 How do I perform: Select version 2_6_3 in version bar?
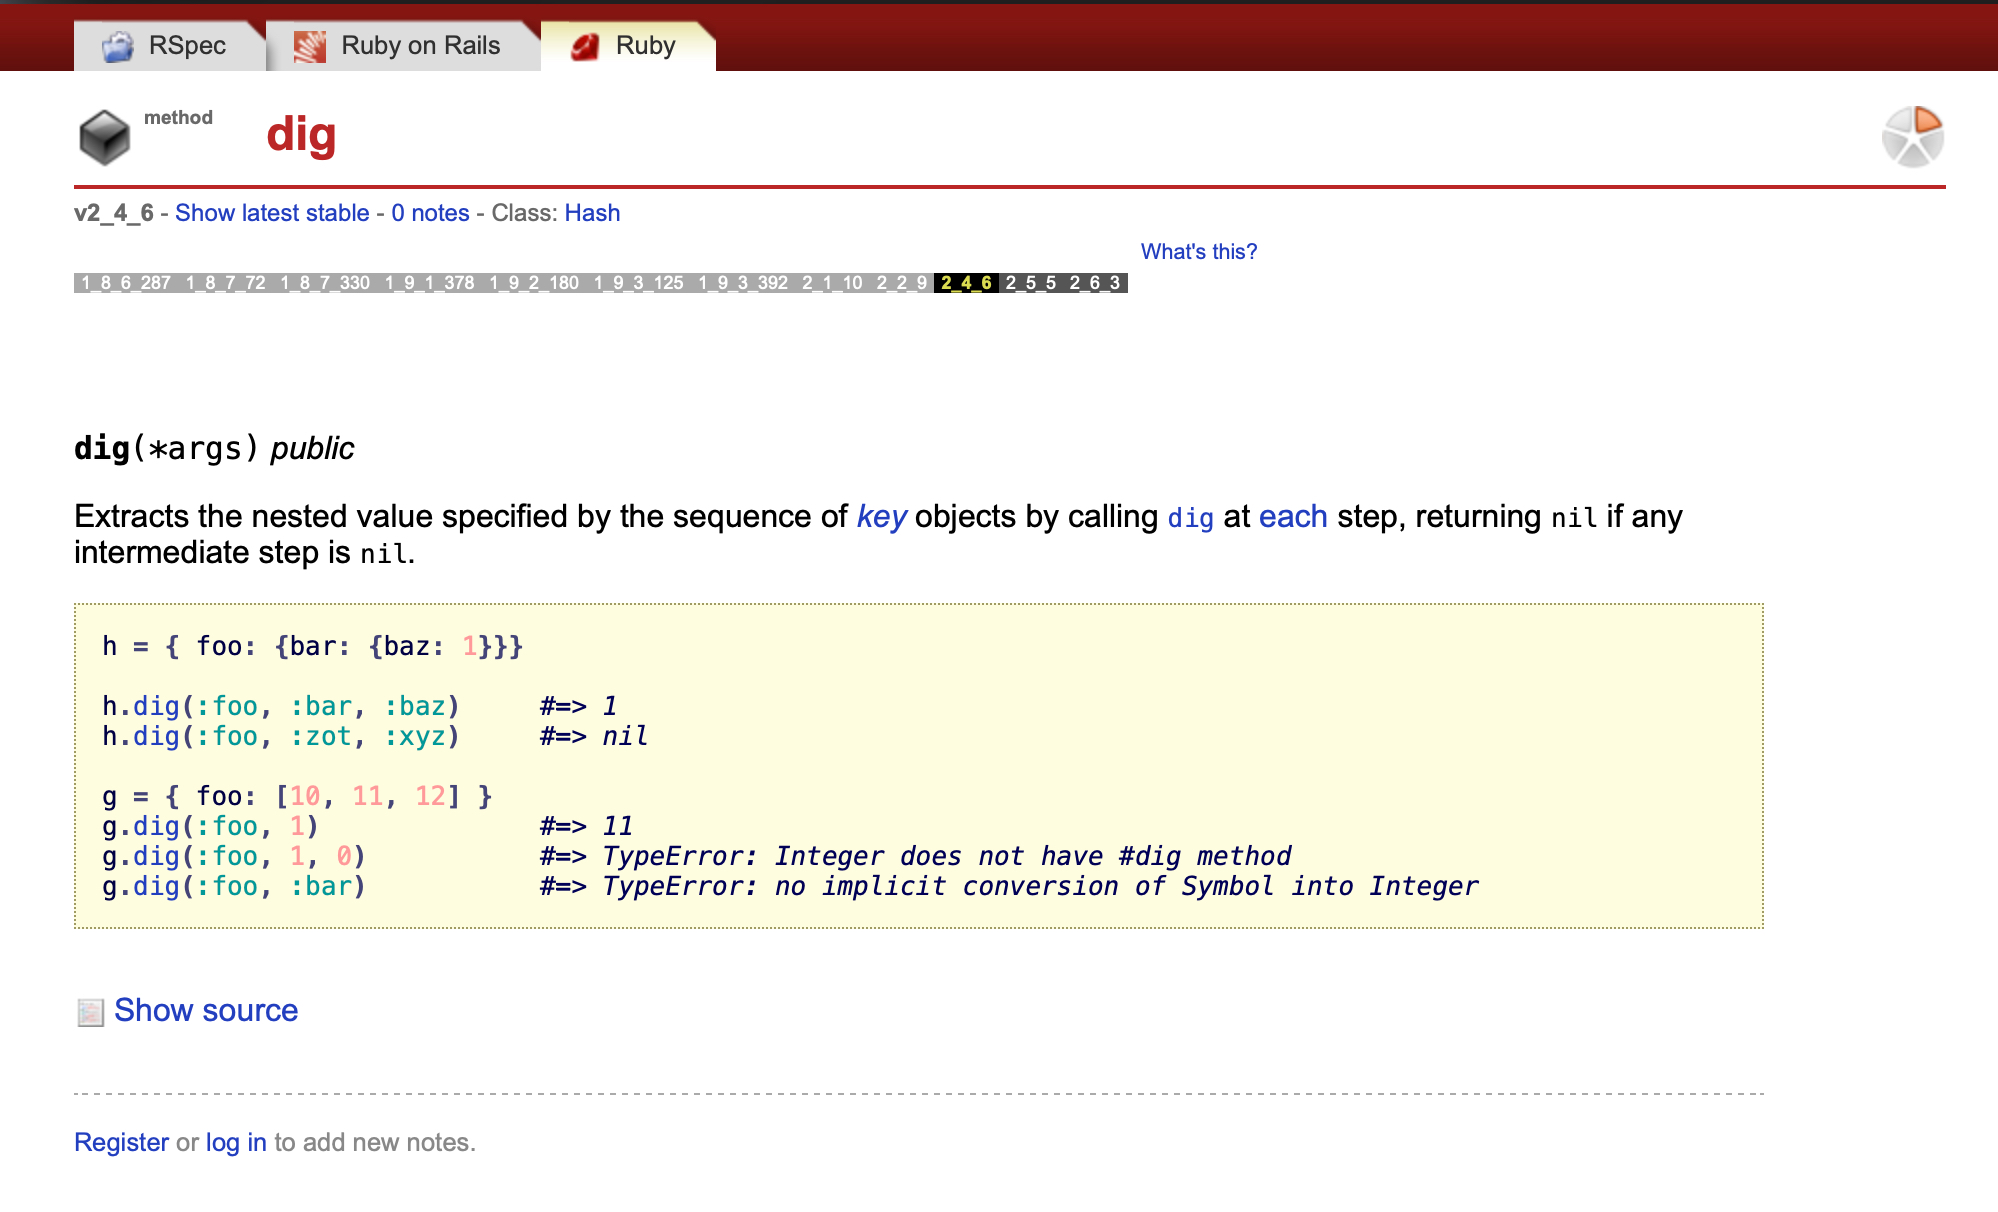tap(1095, 283)
